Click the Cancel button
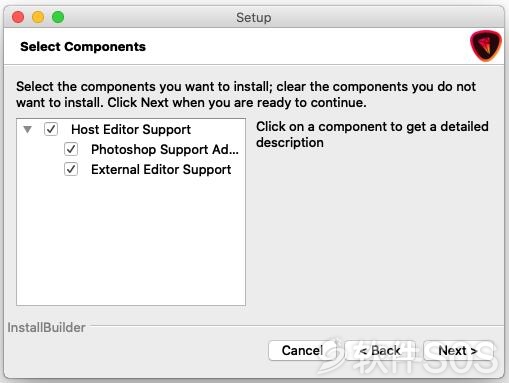Viewport: 509px width, 383px height. (x=302, y=350)
